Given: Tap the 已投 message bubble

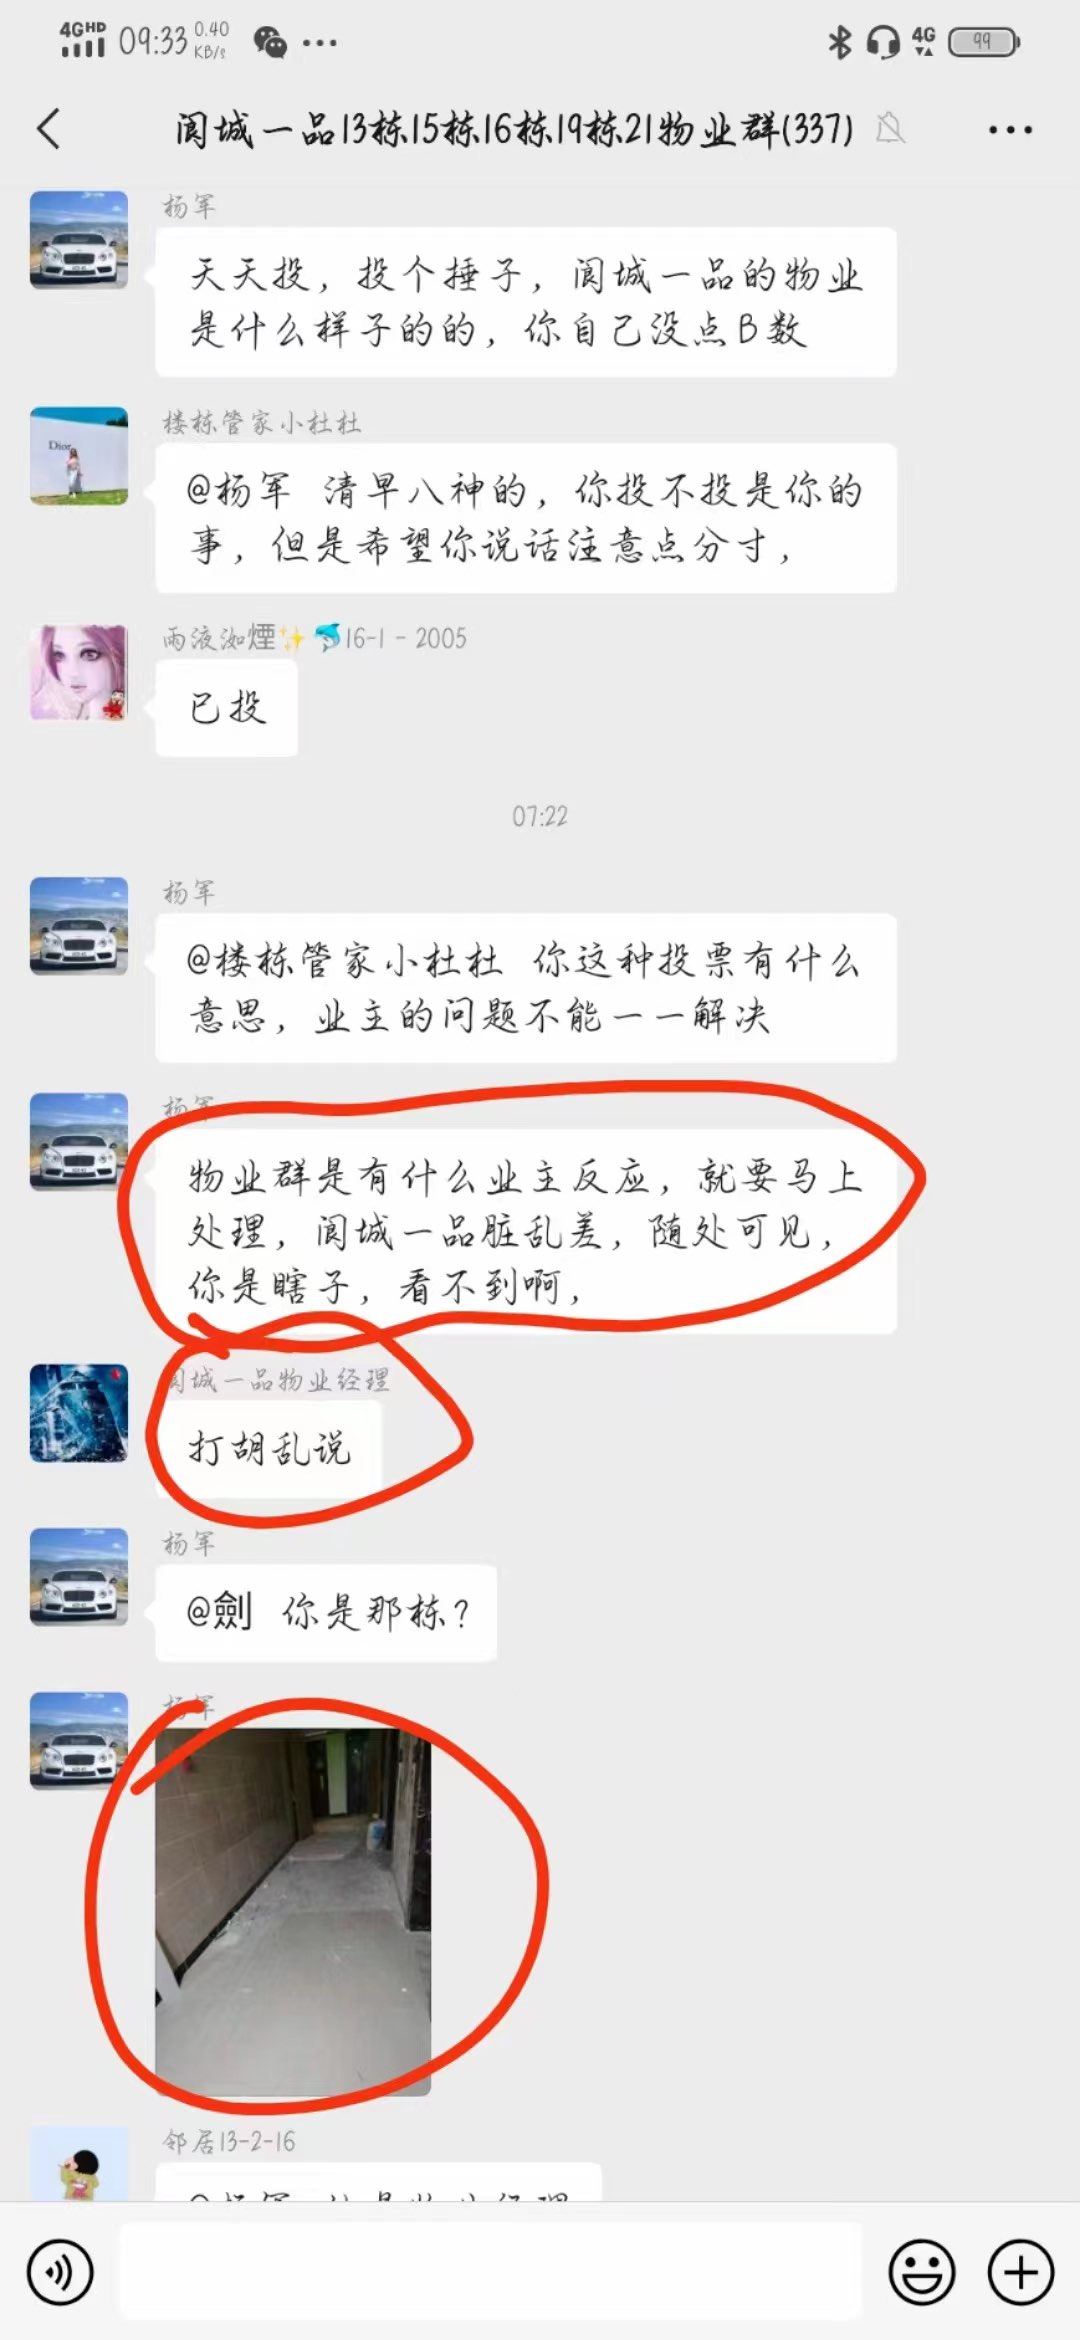Looking at the screenshot, I should (227, 708).
